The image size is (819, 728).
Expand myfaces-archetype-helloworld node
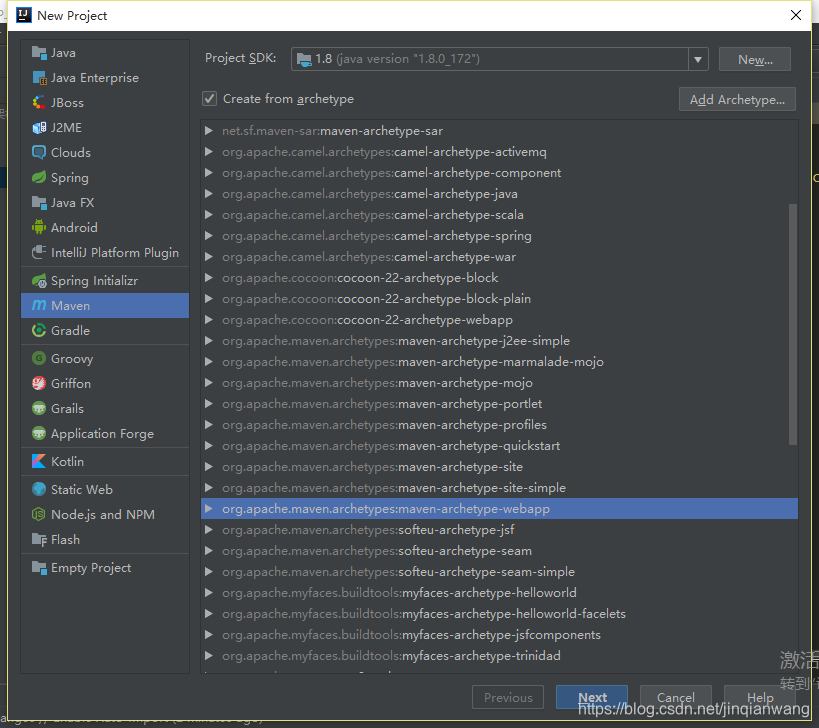click(x=208, y=593)
